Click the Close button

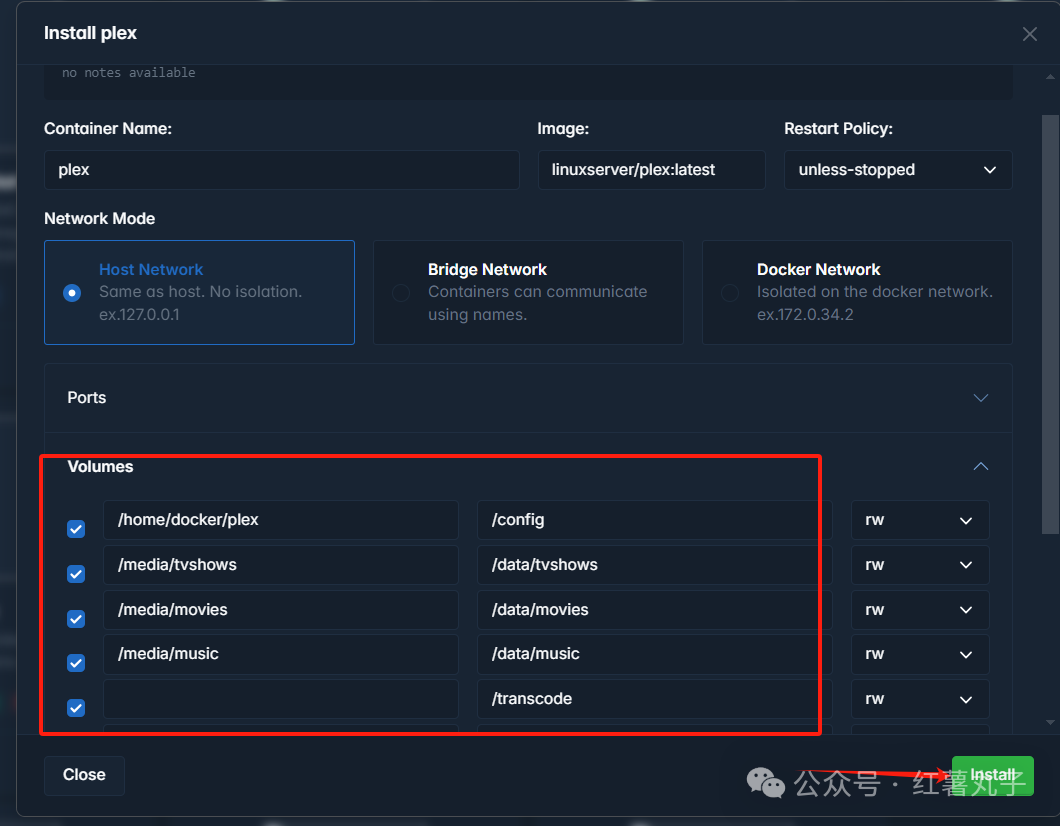pos(84,775)
